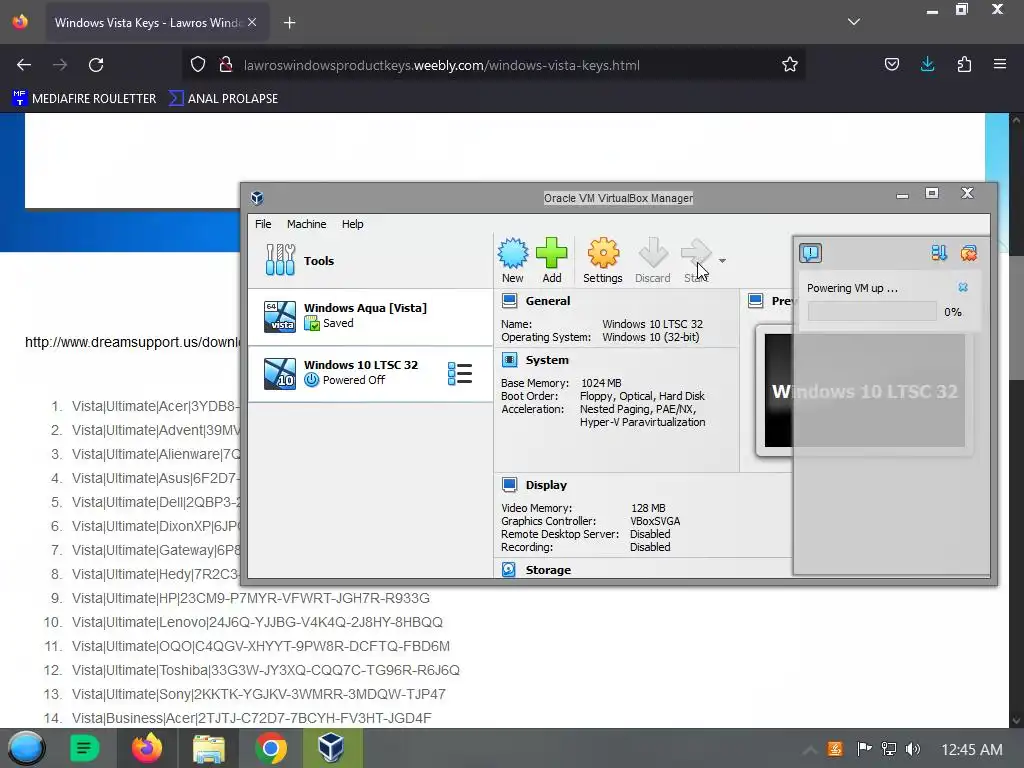Click the Storage section header
This screenshot has height=768, width=1024.
pyautogui.click(x=548, y=570)
